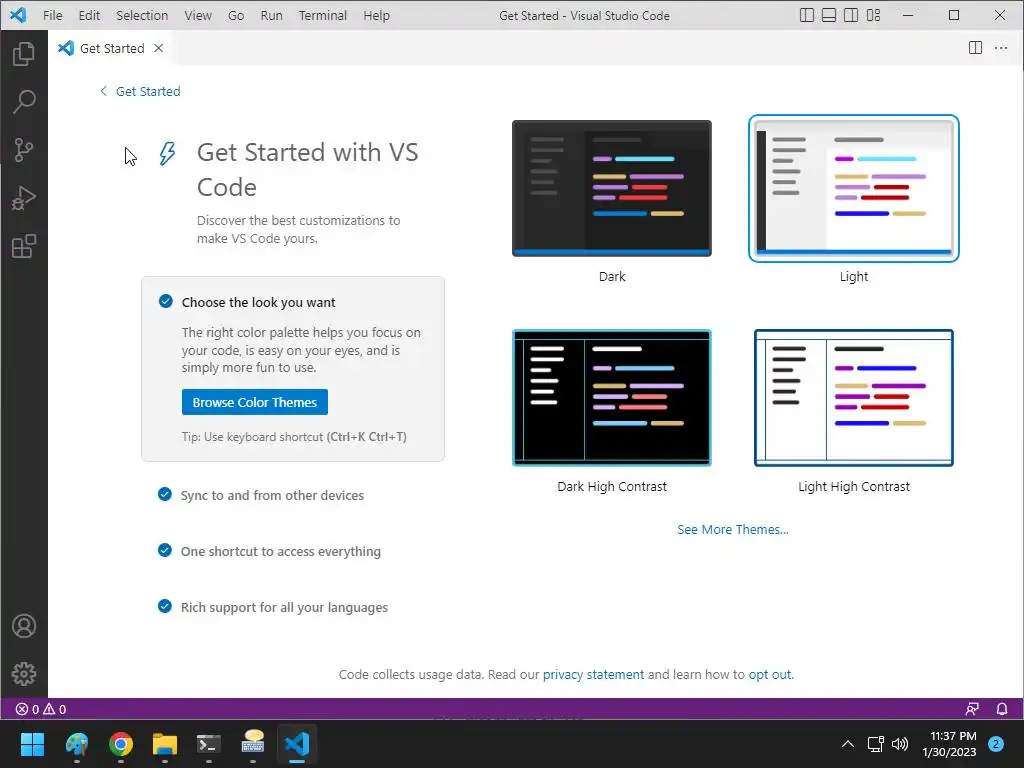Viewport: 1024px width, 768px height.
Task: Select the Light theme thumbnail
Action: [854, 188]
